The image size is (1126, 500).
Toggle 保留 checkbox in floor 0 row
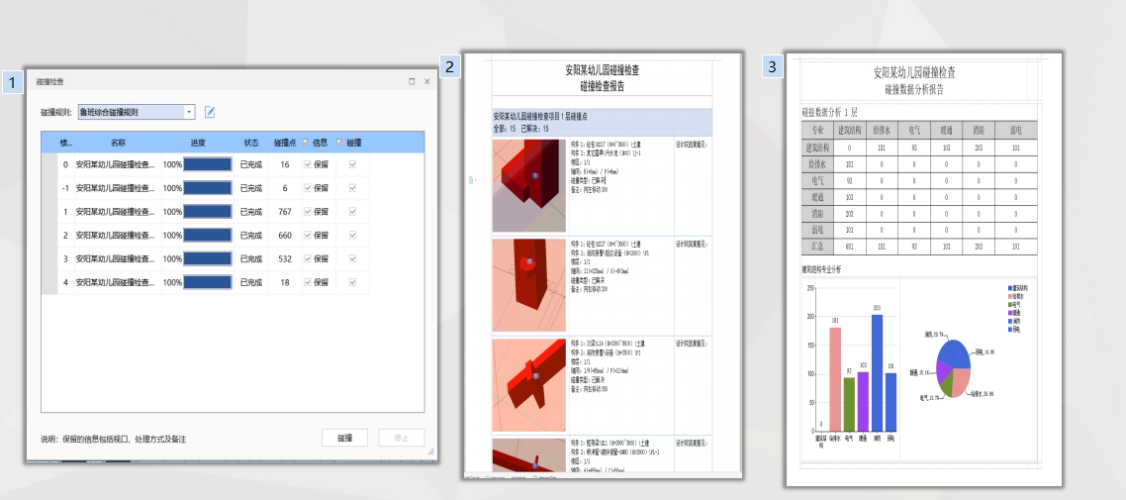308,165
